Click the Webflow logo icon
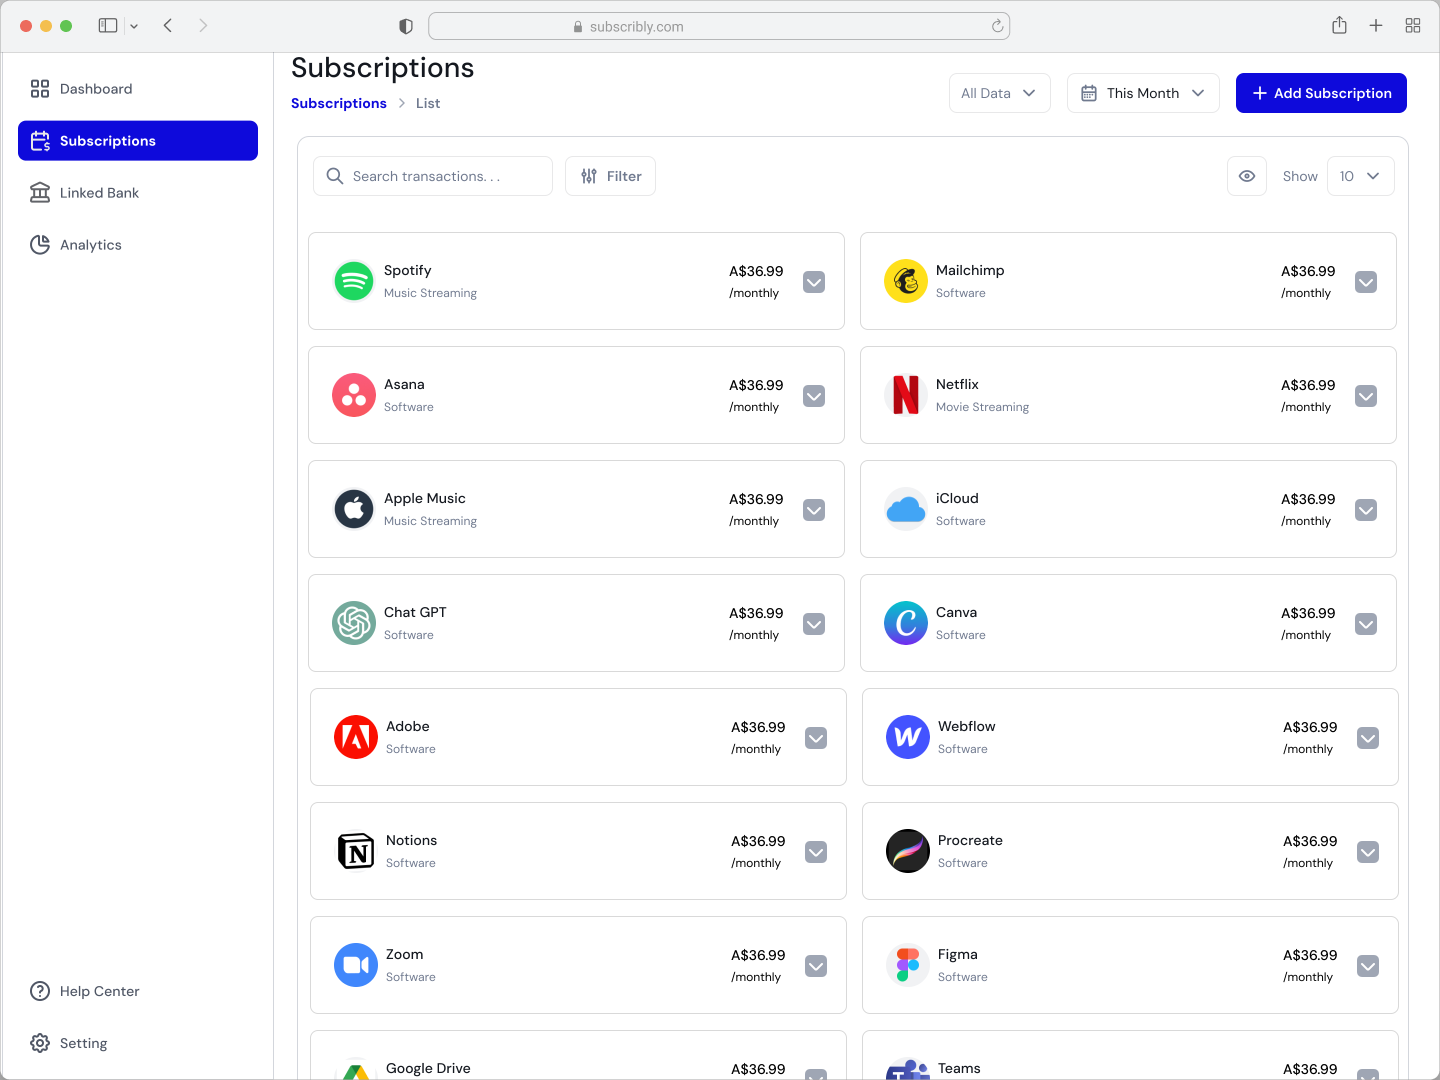Screen dimensions: 1440x1080 [x=908, y=737]
